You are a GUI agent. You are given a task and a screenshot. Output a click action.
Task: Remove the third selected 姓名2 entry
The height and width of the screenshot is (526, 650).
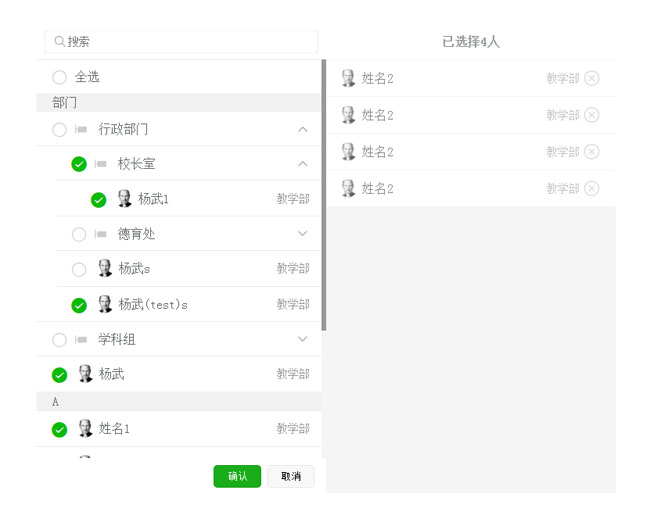point(592,151)
